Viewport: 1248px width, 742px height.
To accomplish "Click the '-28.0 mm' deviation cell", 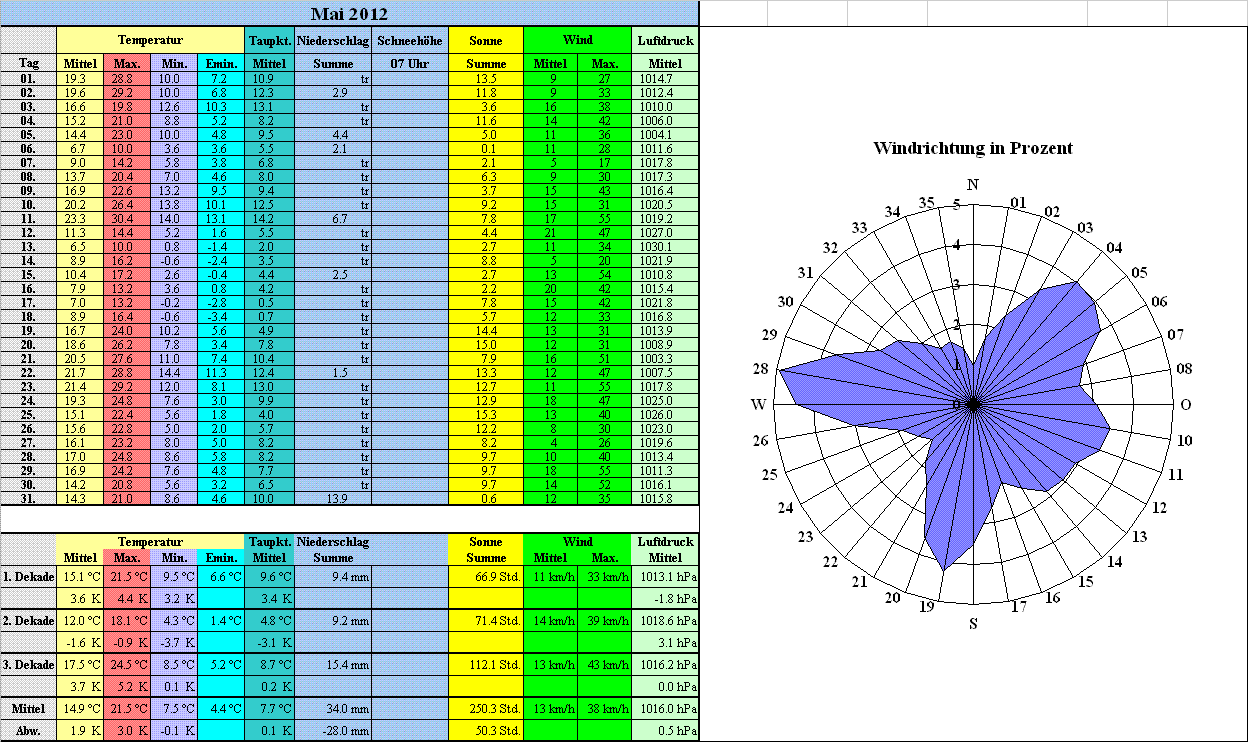I will [x=334, y=730].
